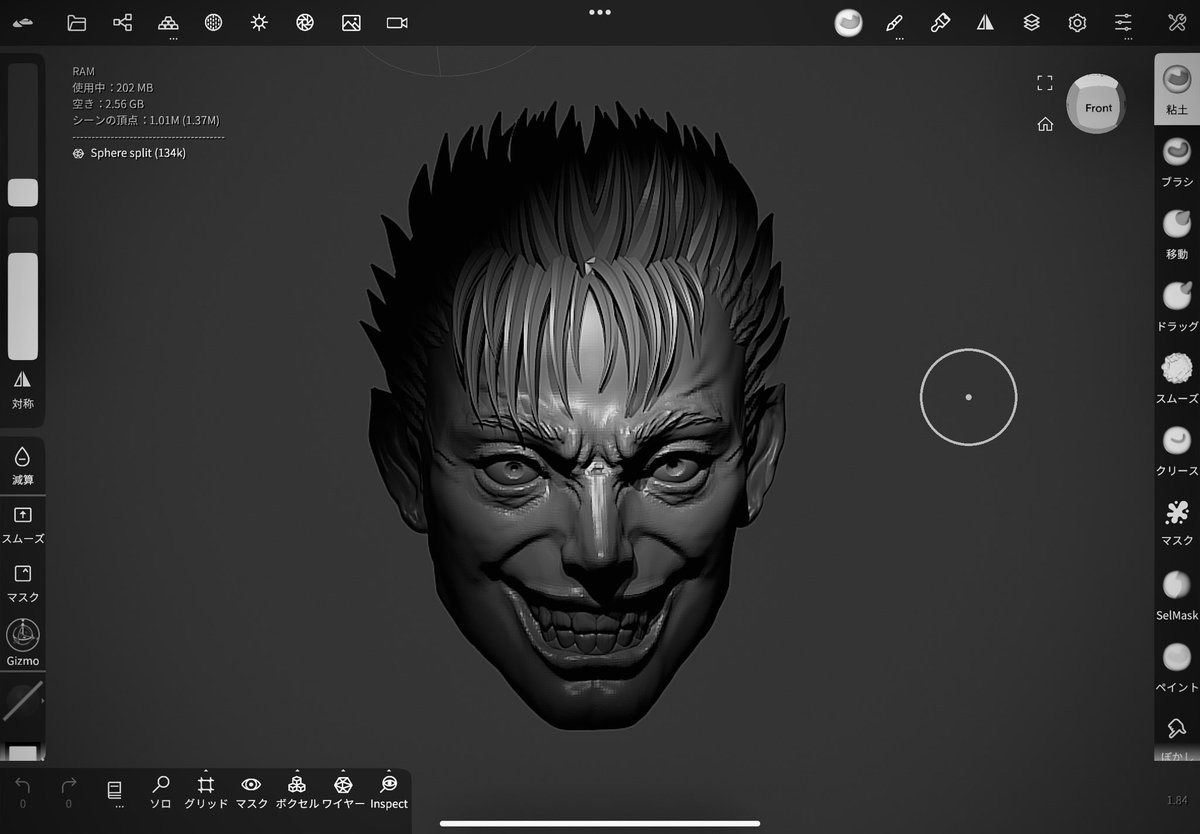
Task: Select Sphere split (134k) object
Action: point(129,153)
